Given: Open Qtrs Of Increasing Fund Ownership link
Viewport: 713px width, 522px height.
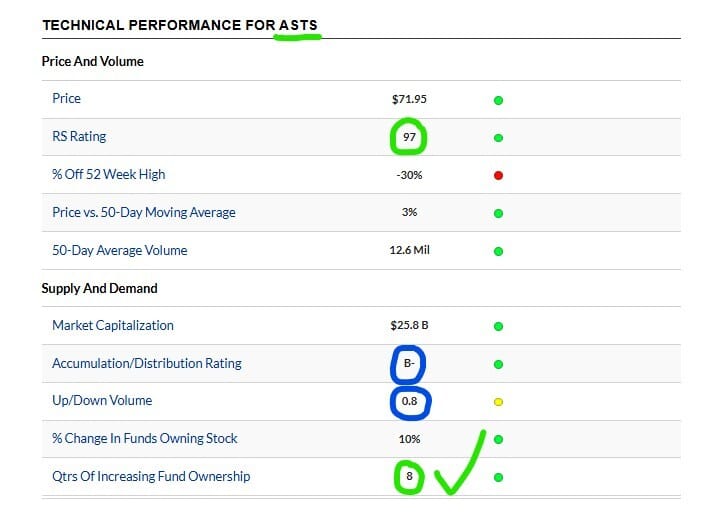Looking at the screenshot, I should pos(151,476).
